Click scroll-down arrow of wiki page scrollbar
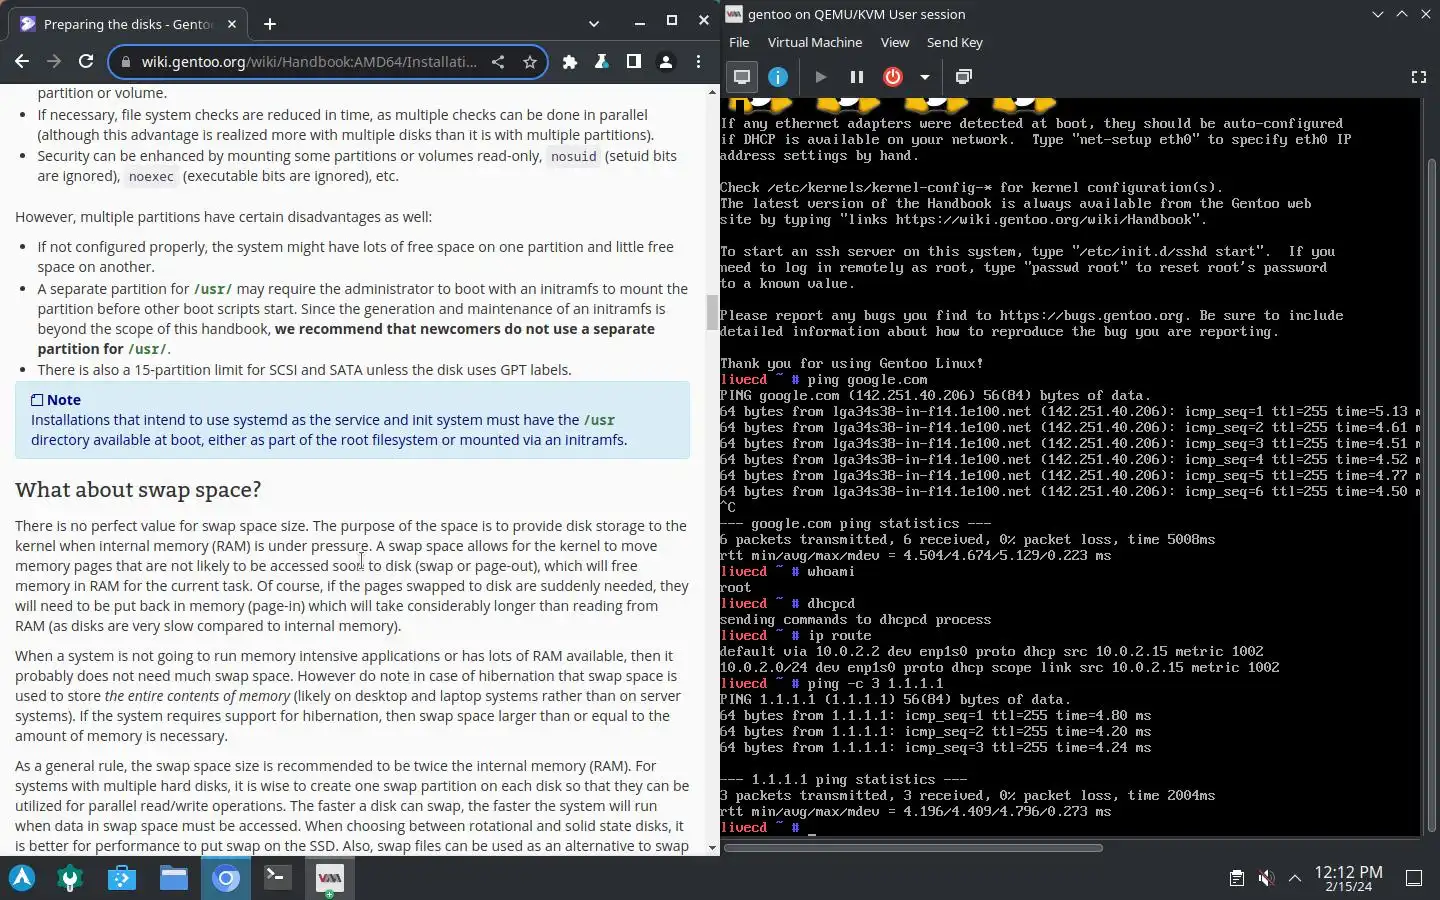1440x900 pixels. click(712, 848)
